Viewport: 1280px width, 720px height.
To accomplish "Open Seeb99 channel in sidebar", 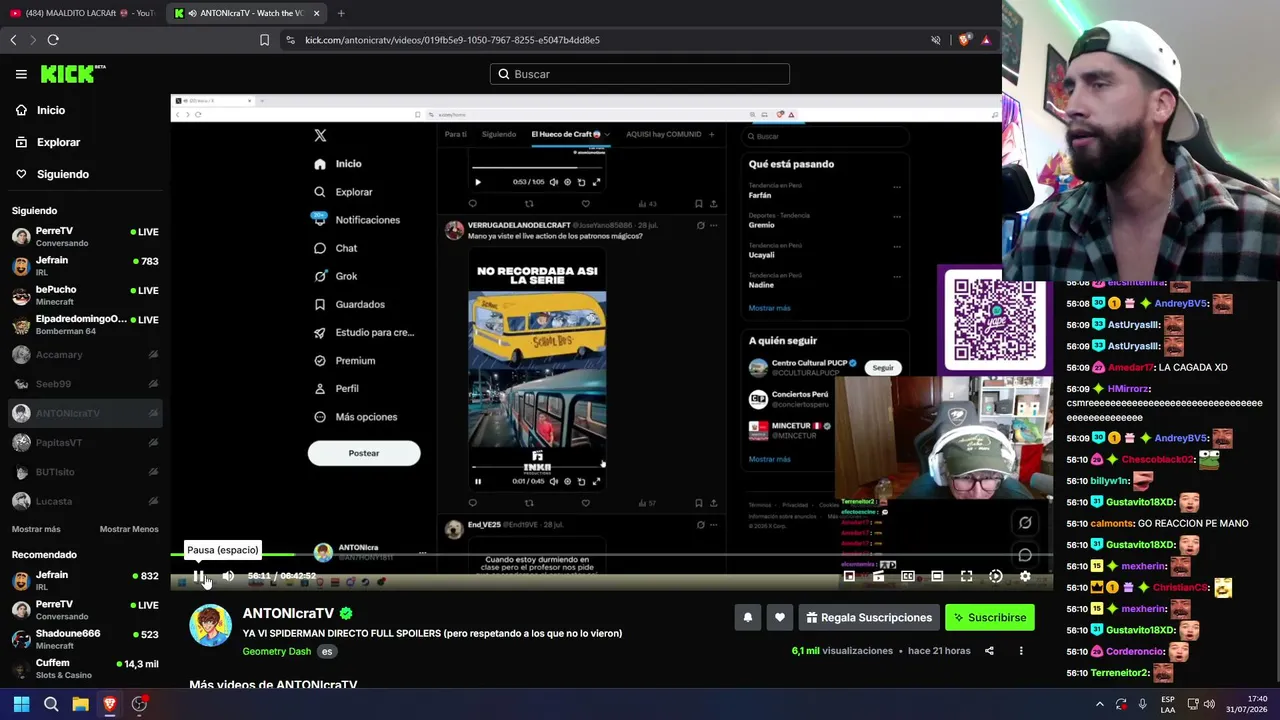I will coord(85,384).
